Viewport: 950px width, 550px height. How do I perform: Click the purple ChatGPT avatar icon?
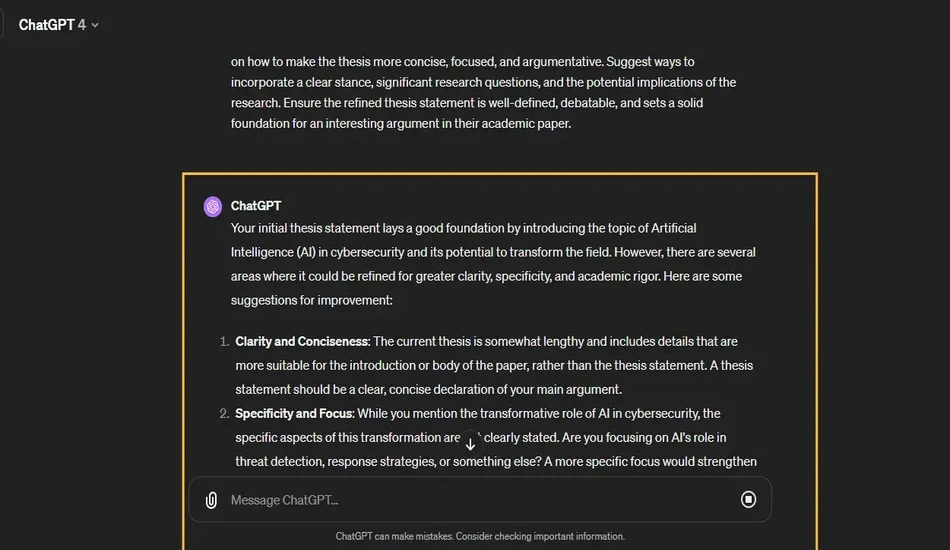coord(213,207)
